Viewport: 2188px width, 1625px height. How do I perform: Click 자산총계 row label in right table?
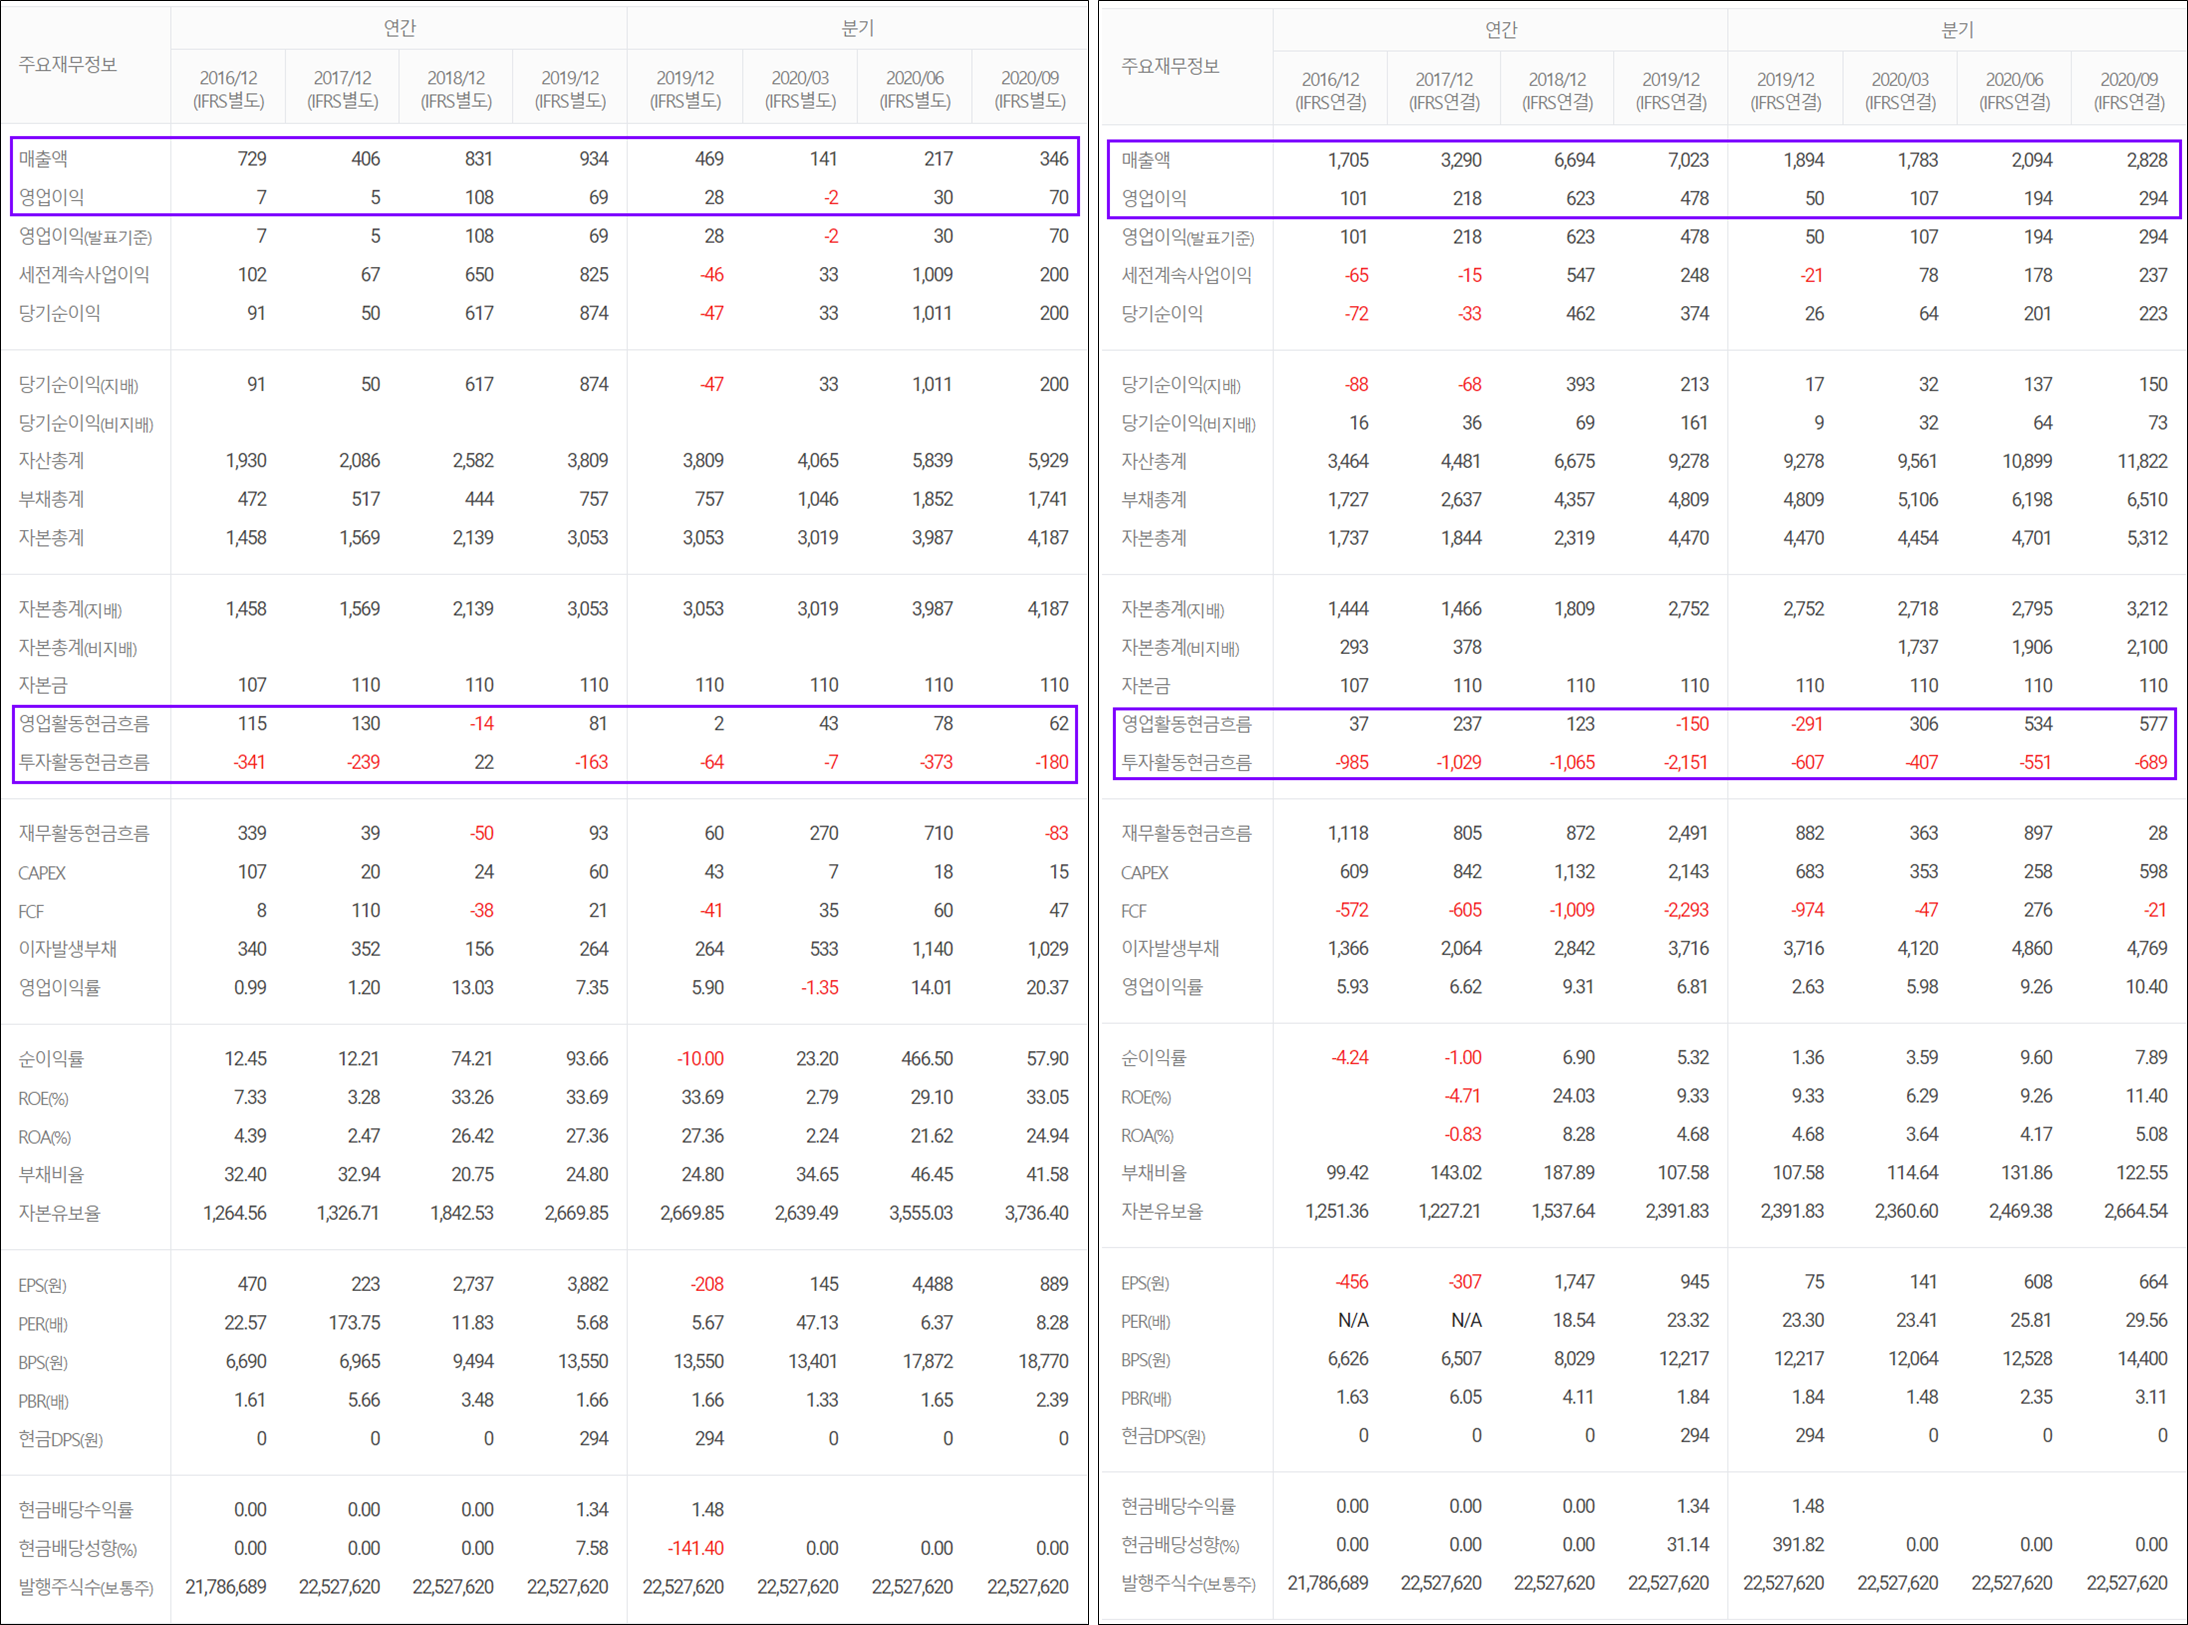click(1153, 461)
